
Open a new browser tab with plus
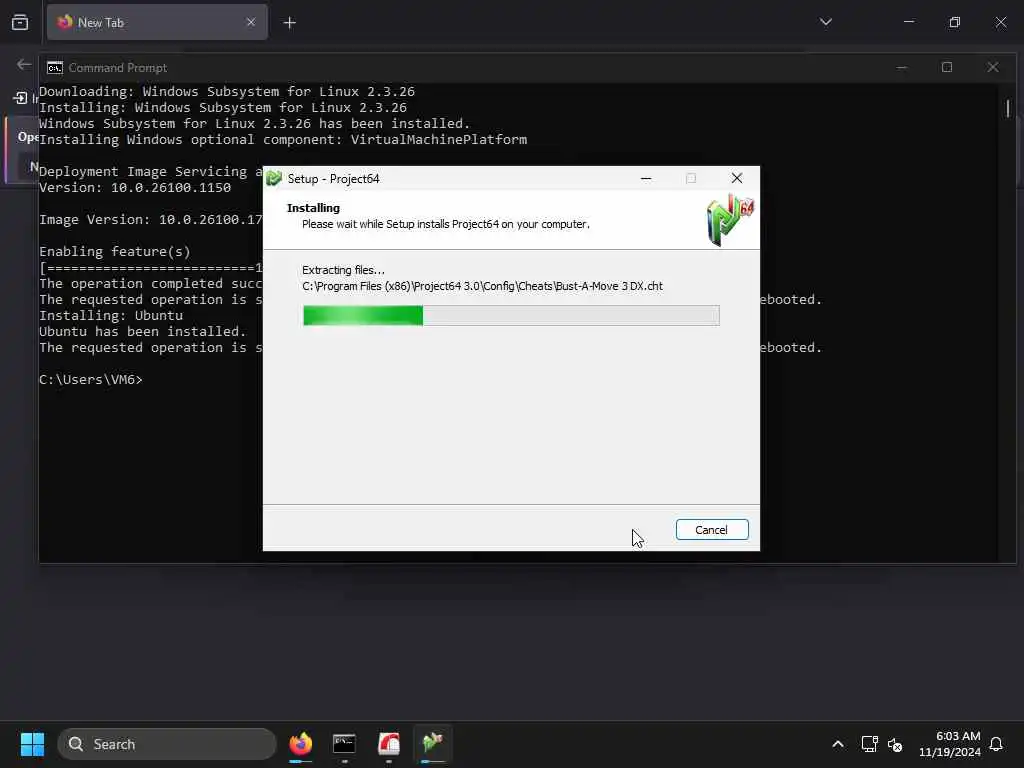(x=290, y=23)
